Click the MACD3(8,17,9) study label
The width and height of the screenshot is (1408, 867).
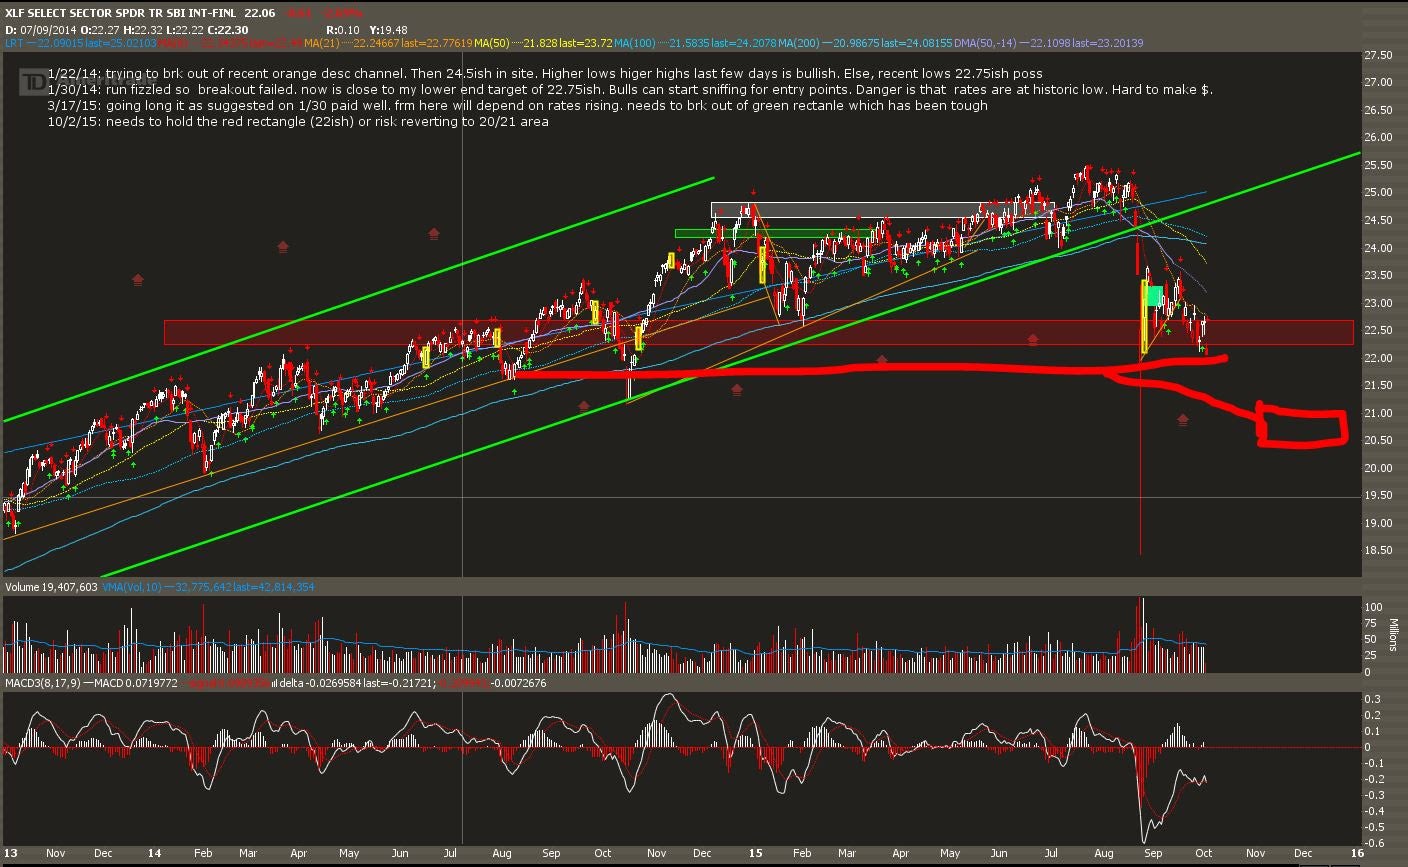tap(42, 683)
